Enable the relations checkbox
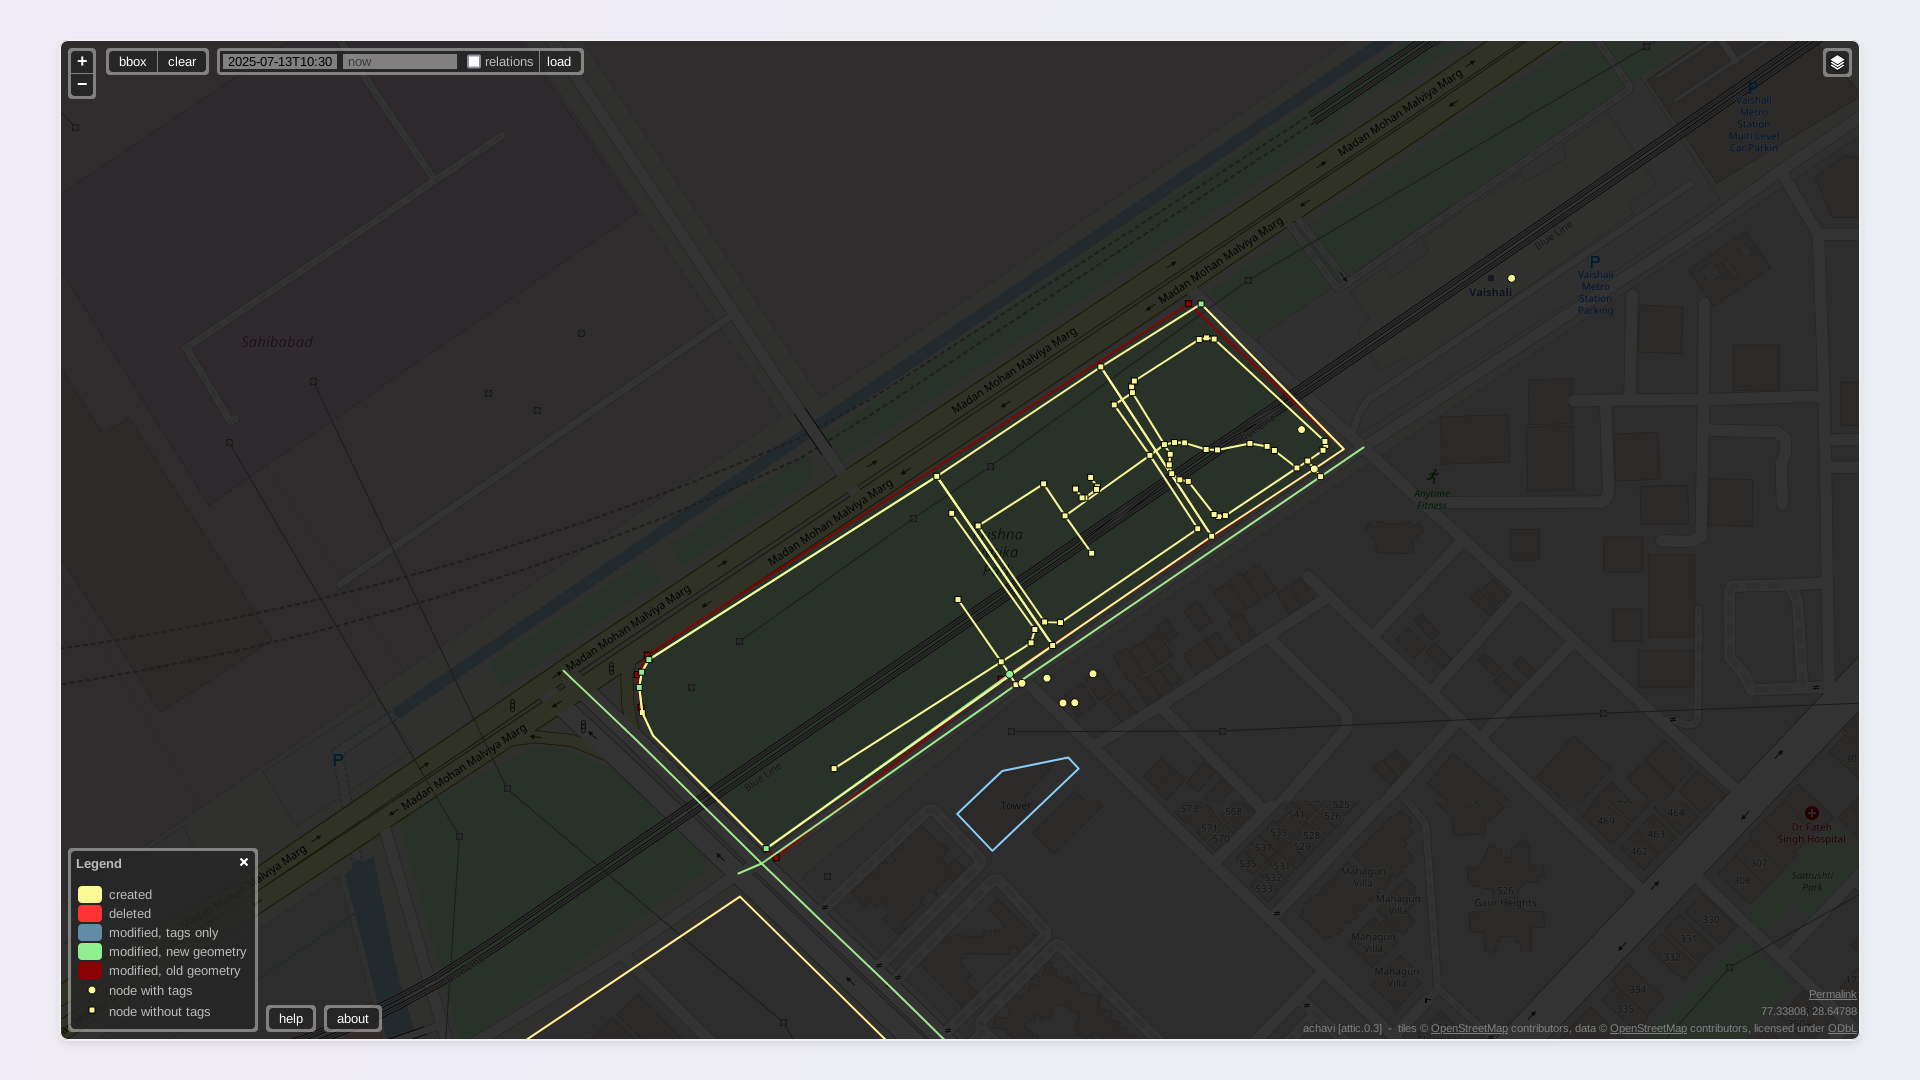This screenshot has height=1080, width=1920. point(474,62)
